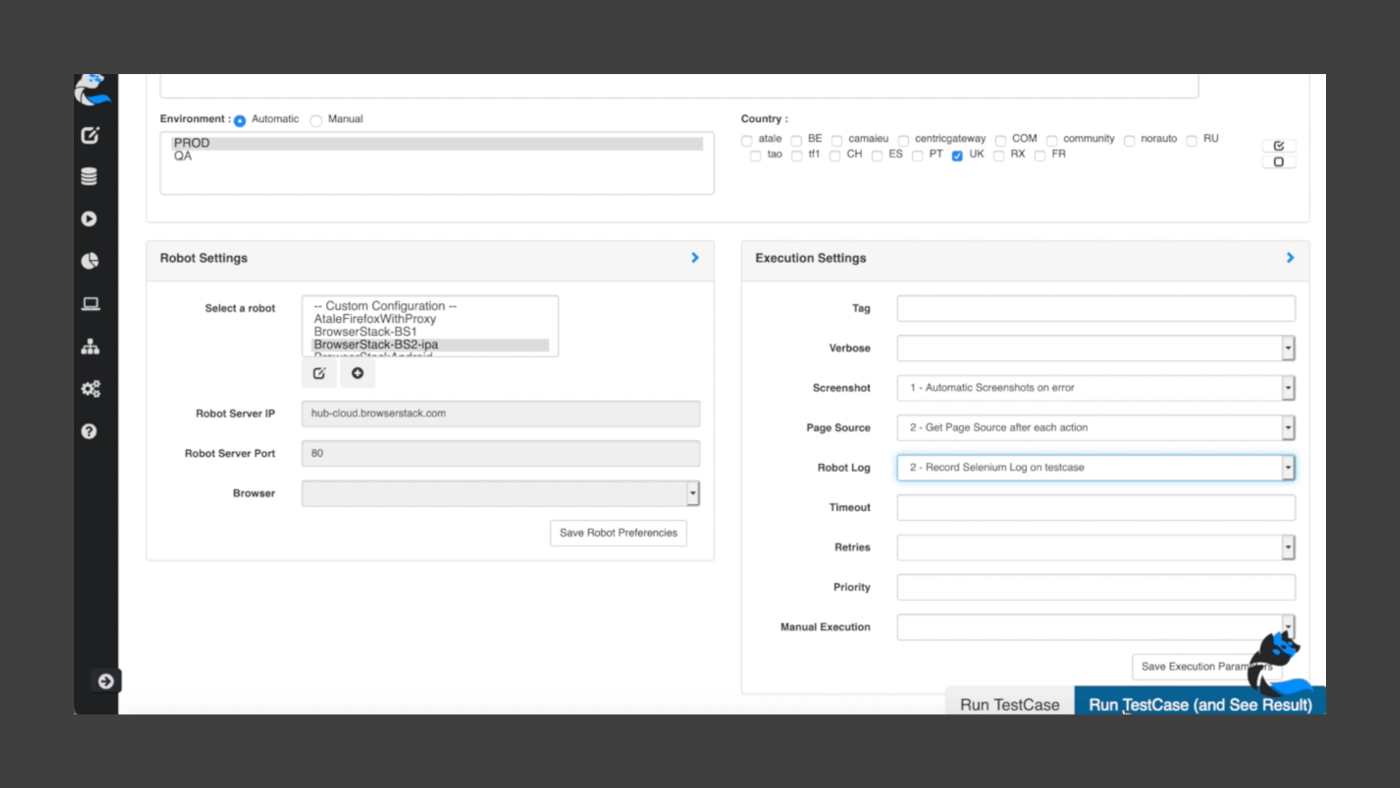Click the Cerberus logo in the sidebar

click(x=92, y=89)
